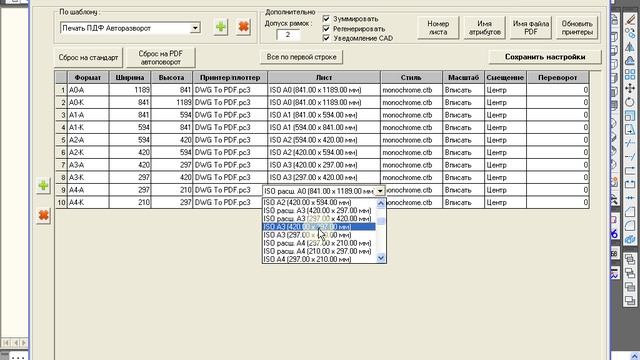640x360 pixels.
Task: Choose ISO расш. A4 (297.00 x 210.00 мм) option
Action: 318,243
